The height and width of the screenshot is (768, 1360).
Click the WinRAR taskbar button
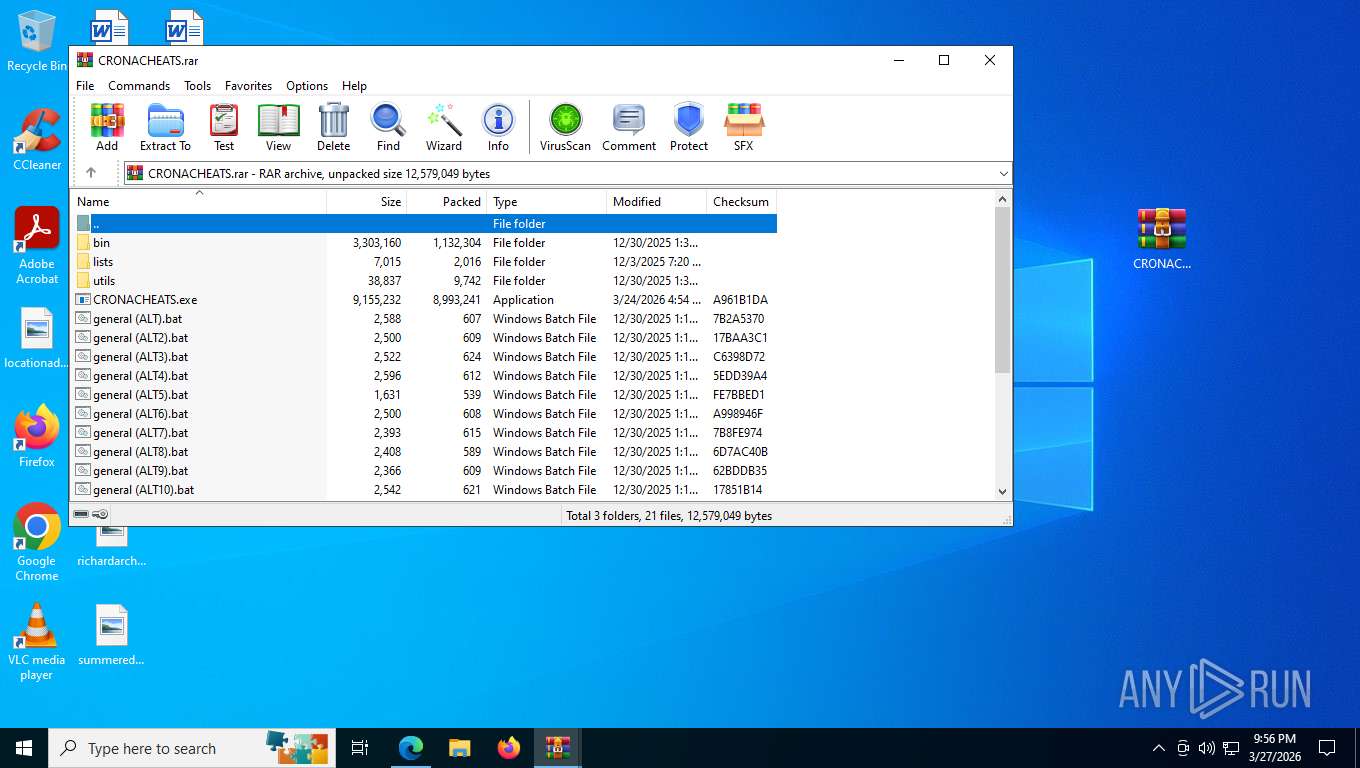coord(558,748)
